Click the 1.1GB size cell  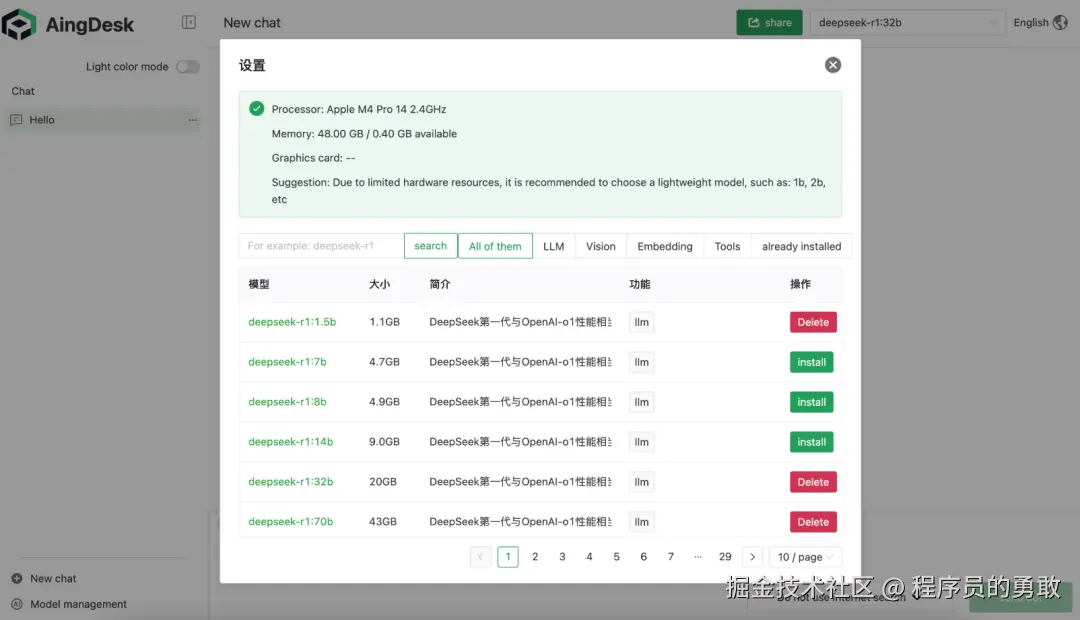[x=384, y=322]
